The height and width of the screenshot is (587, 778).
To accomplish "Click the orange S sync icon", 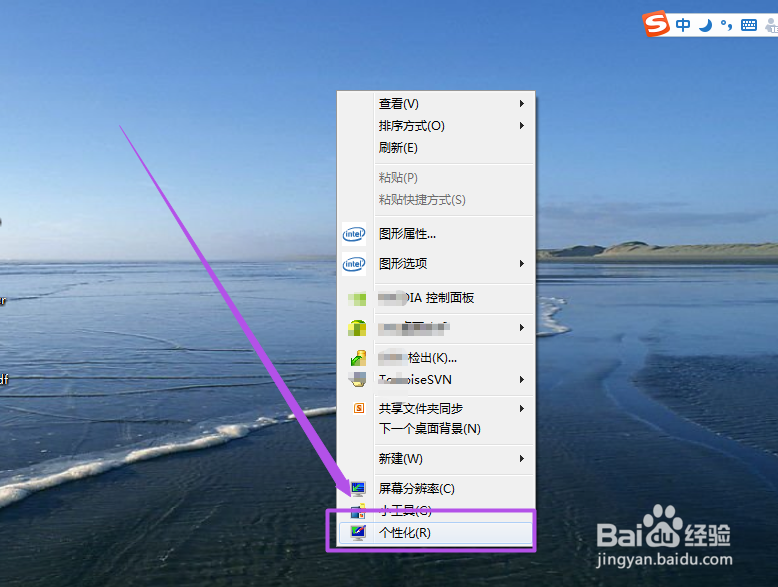I will click(x=359, y=408).
